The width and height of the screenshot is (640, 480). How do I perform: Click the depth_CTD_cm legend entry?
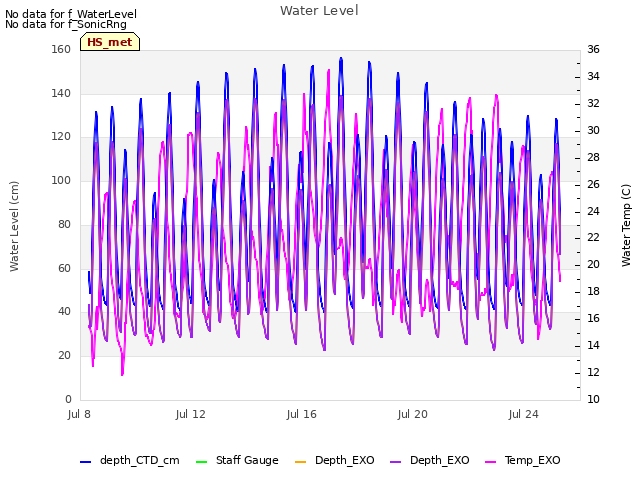(x=130, y=460)
